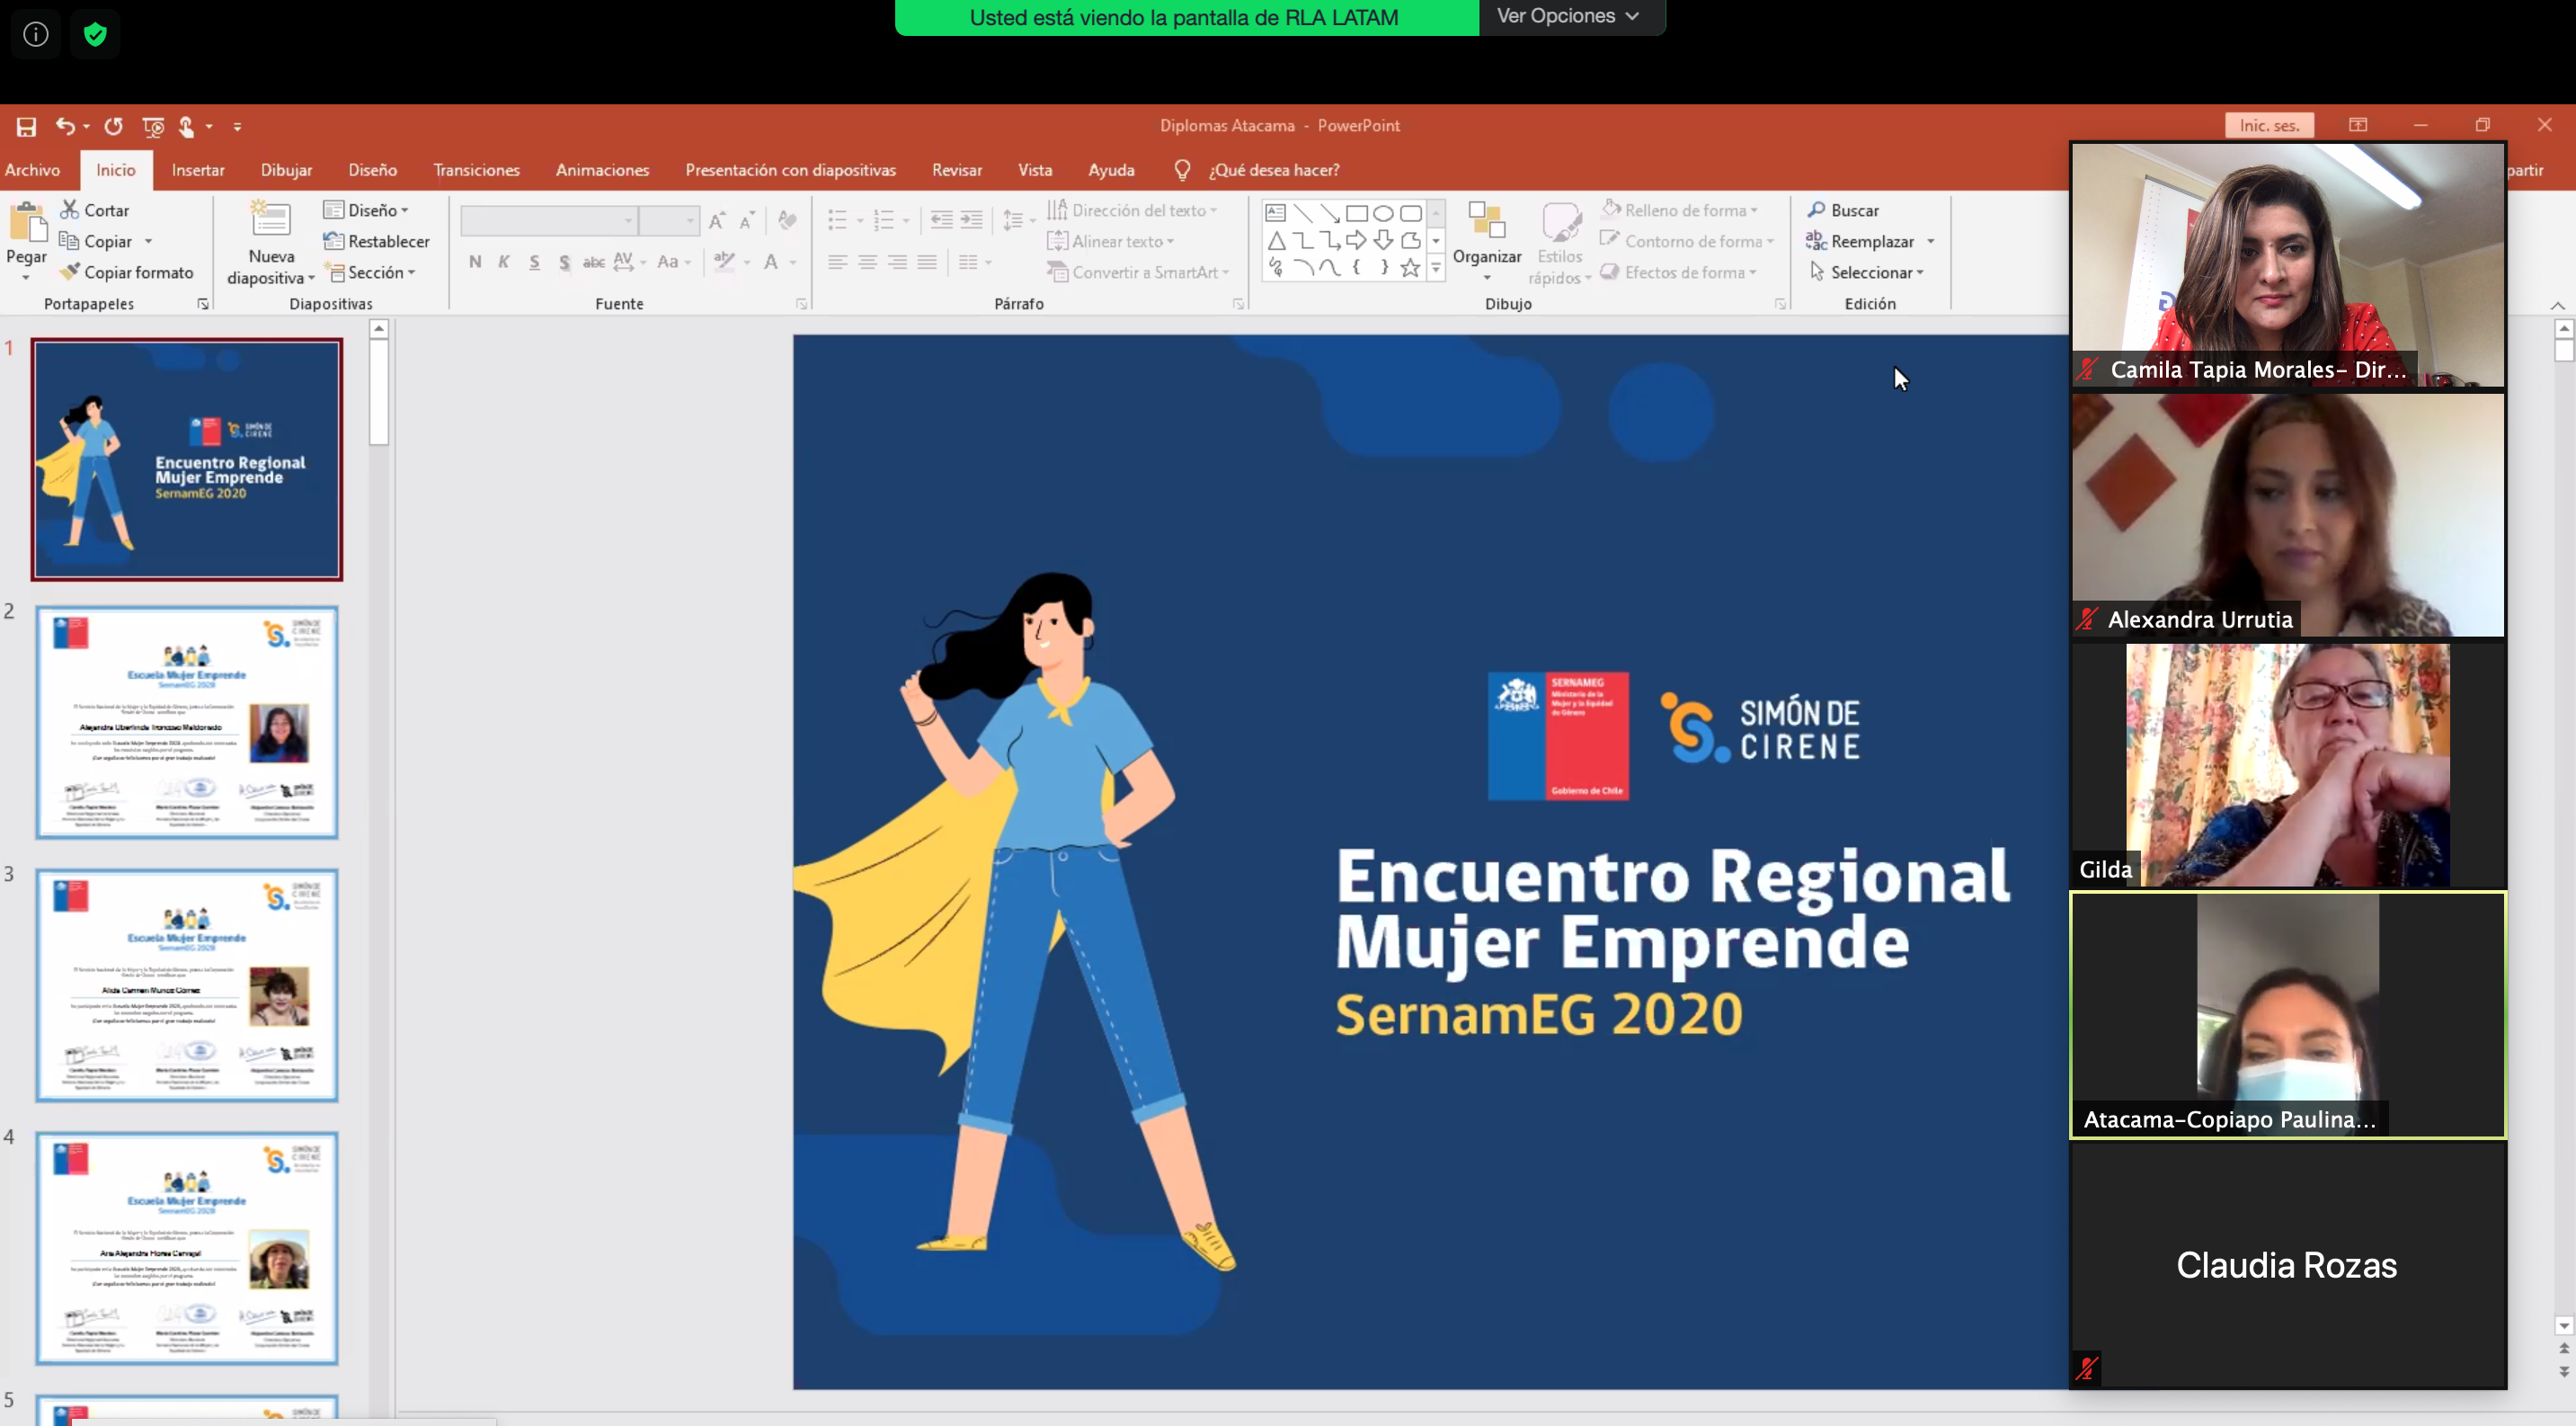Viewport: 2576px width, 1426px height.
Task: Decrease font size icon
Action: (x=747, y=220)
